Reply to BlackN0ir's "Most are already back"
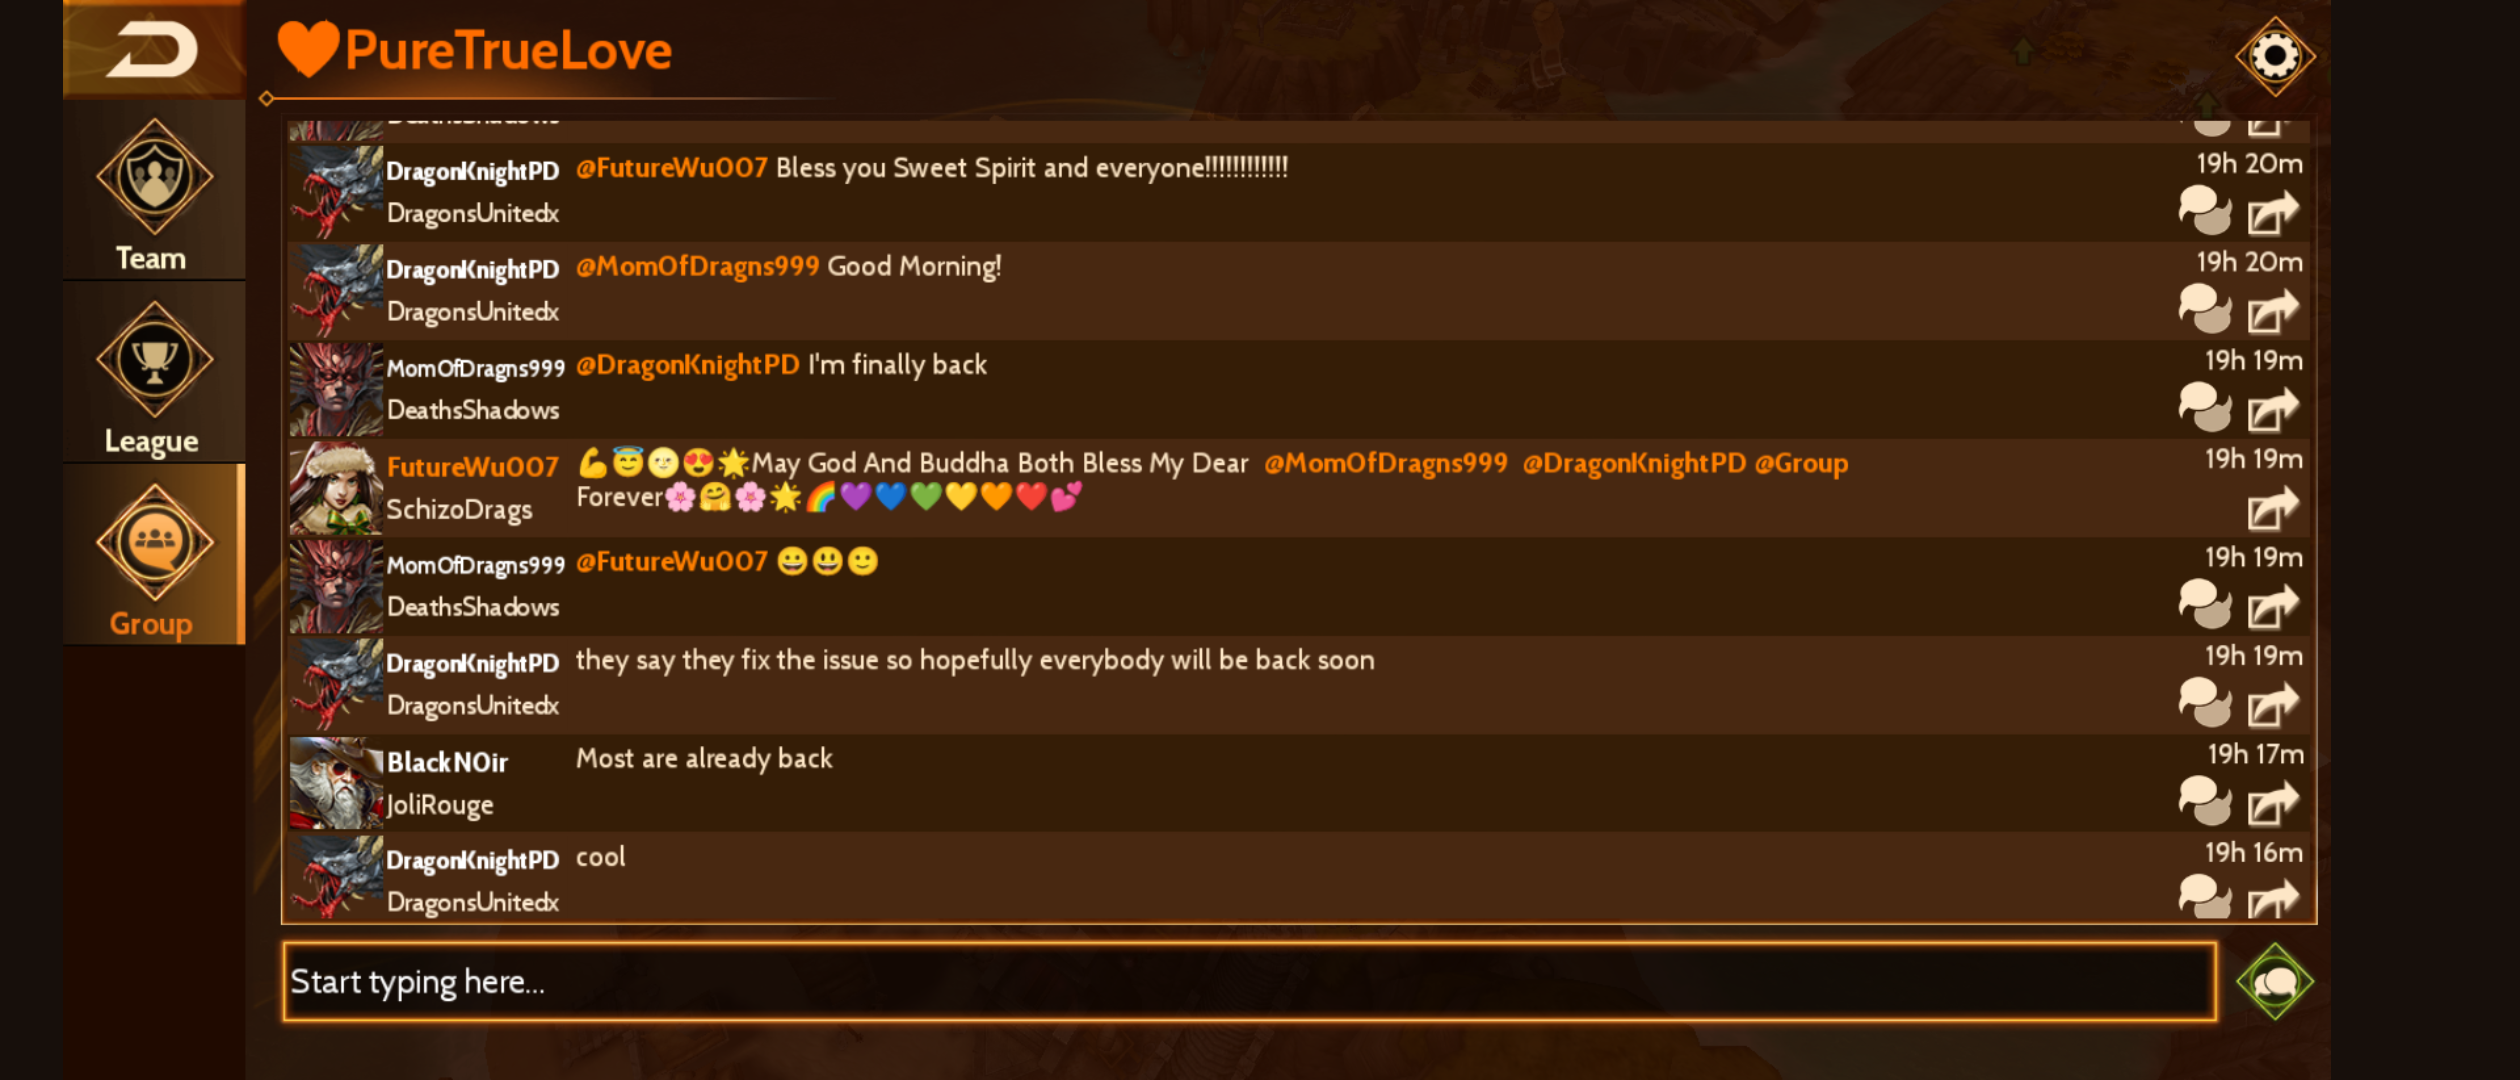The image size is (2520, 1080). 2205,801
